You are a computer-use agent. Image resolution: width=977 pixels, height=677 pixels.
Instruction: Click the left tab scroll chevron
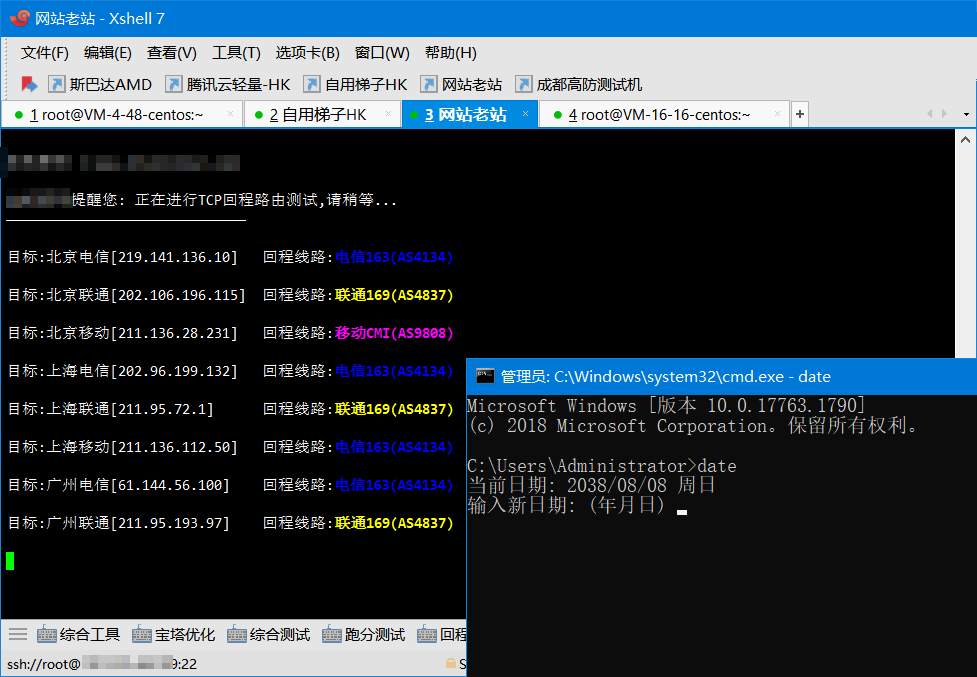click(929, 114)
